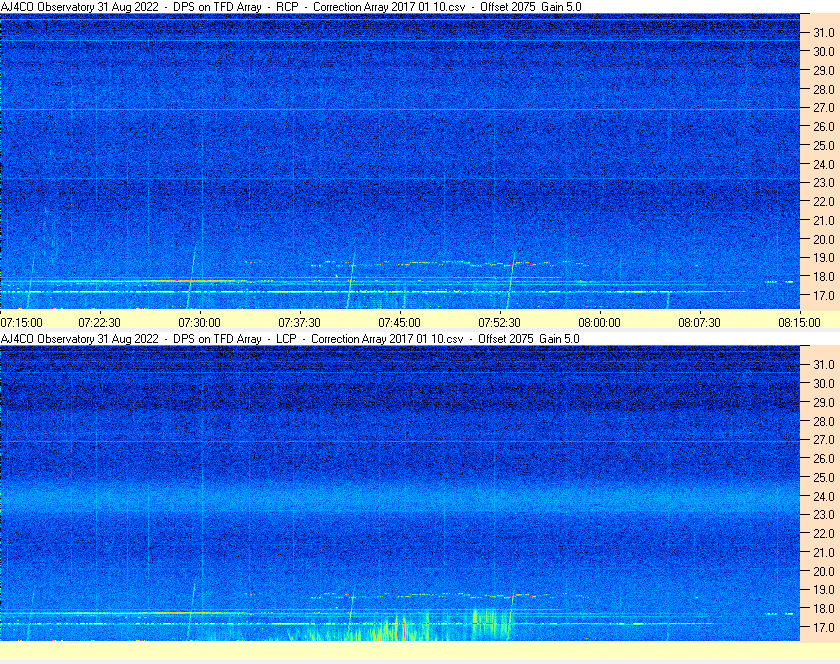The image size is (840, 664).
Task: Click 27.0 frequency label in RCP panel
Action: pyautogui.click(x=824, y=108)
